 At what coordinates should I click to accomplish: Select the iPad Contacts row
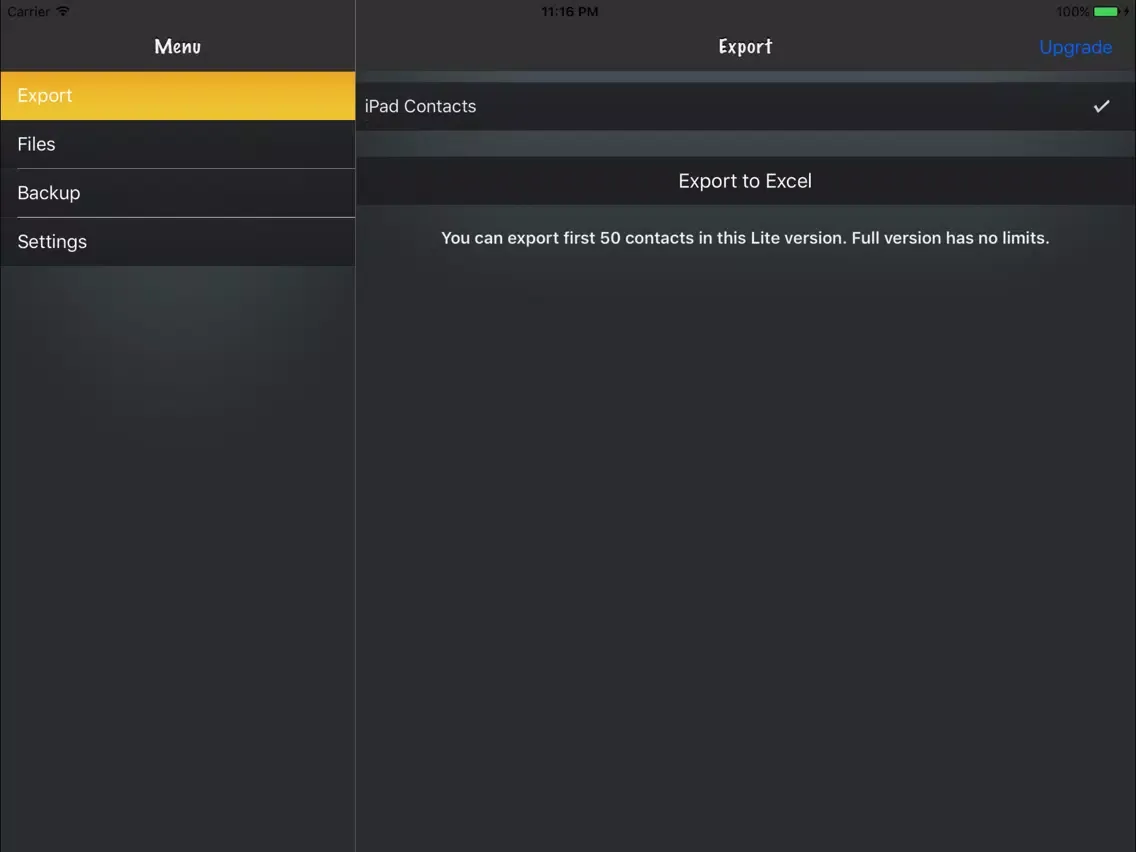tap(746, 106)
